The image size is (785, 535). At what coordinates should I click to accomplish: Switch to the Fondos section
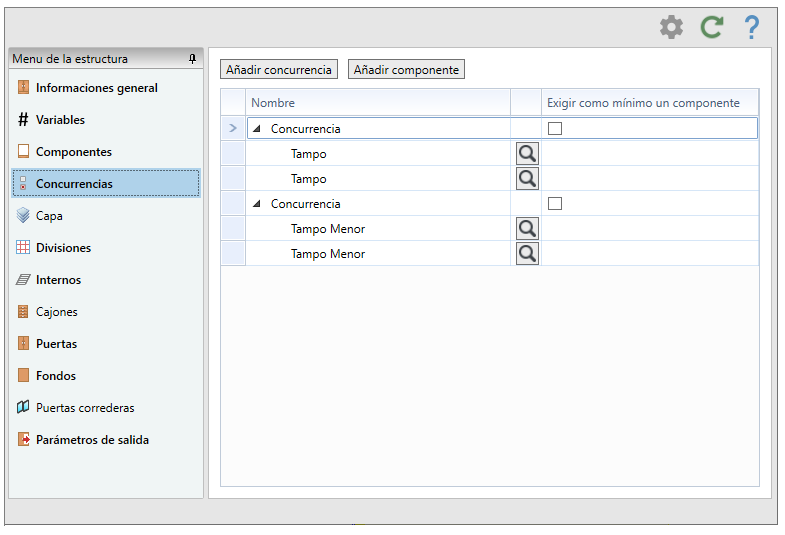(106, 376)
